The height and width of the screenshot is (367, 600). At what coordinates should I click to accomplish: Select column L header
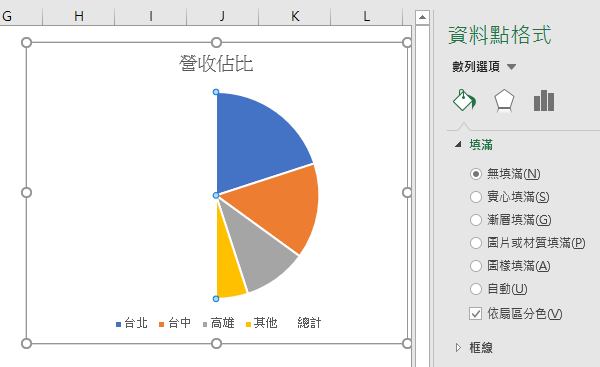click(367, 16)
